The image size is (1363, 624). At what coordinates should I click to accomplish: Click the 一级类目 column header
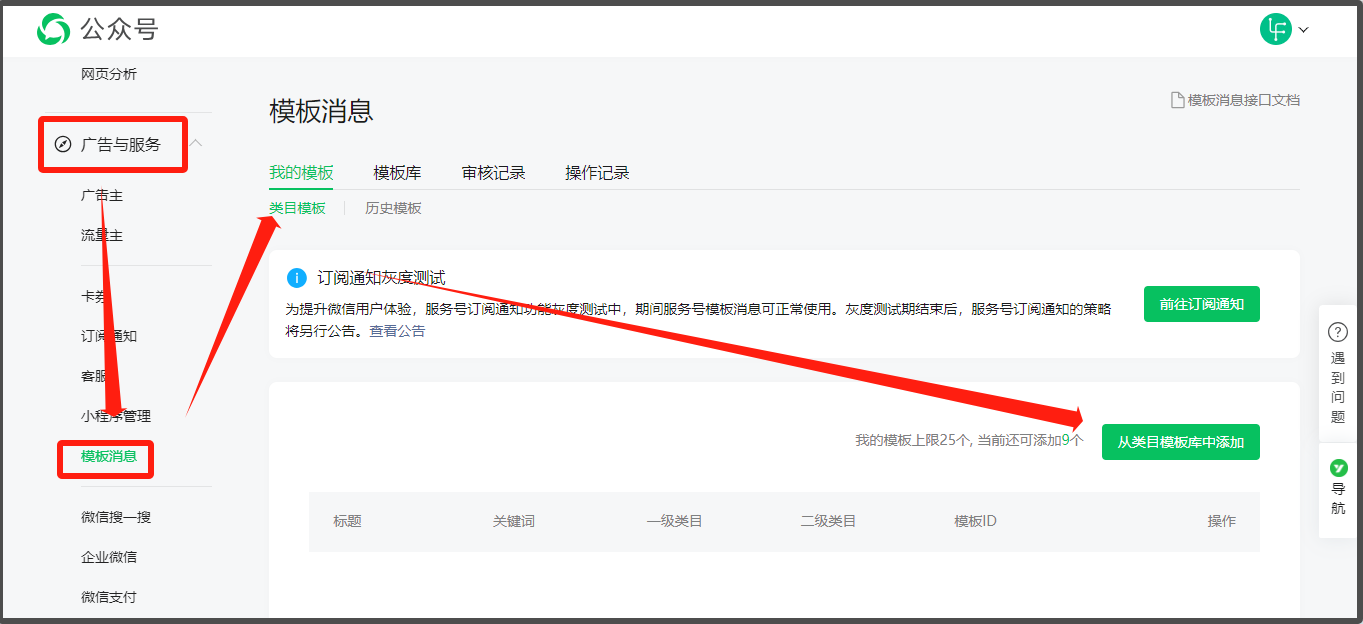click(x=674, y=521)
